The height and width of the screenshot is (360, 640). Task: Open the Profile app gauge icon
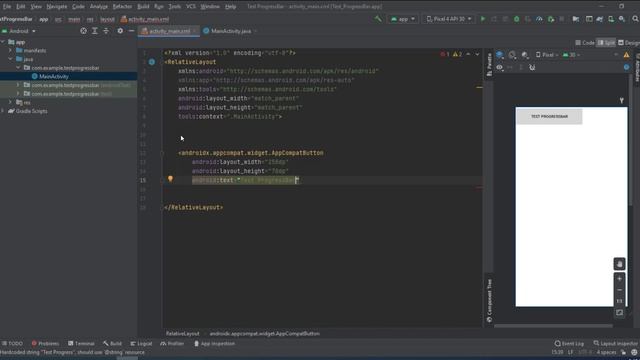pyautogui.click(x=539, y=19)
